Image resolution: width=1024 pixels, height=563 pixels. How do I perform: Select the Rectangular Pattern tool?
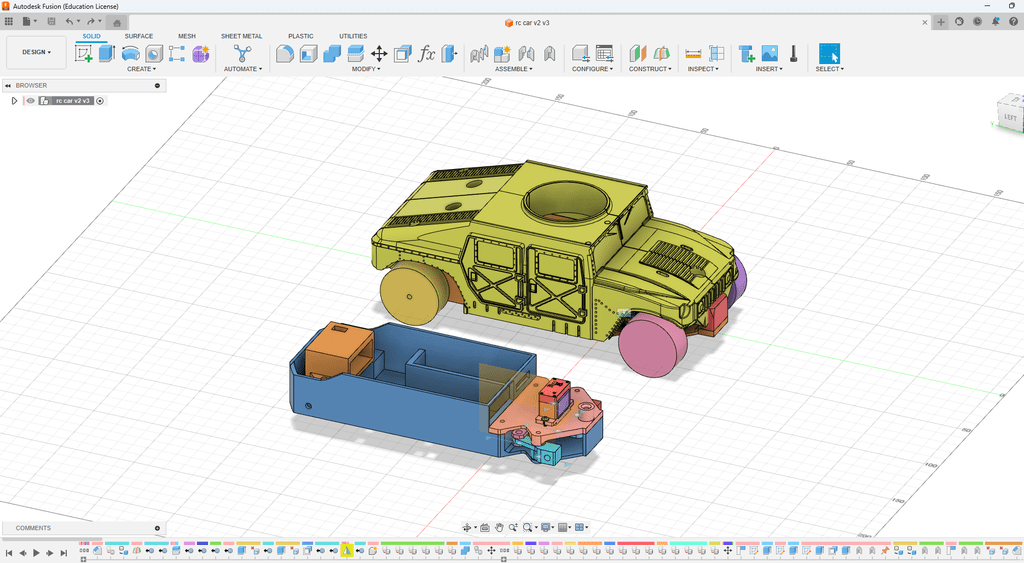click(x=176, y=54)
